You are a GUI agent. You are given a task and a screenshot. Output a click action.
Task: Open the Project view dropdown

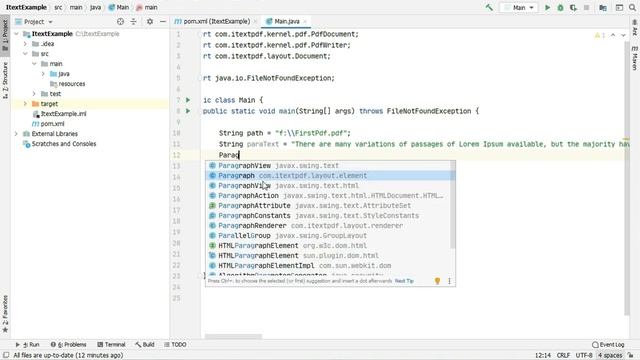[34, 22]
